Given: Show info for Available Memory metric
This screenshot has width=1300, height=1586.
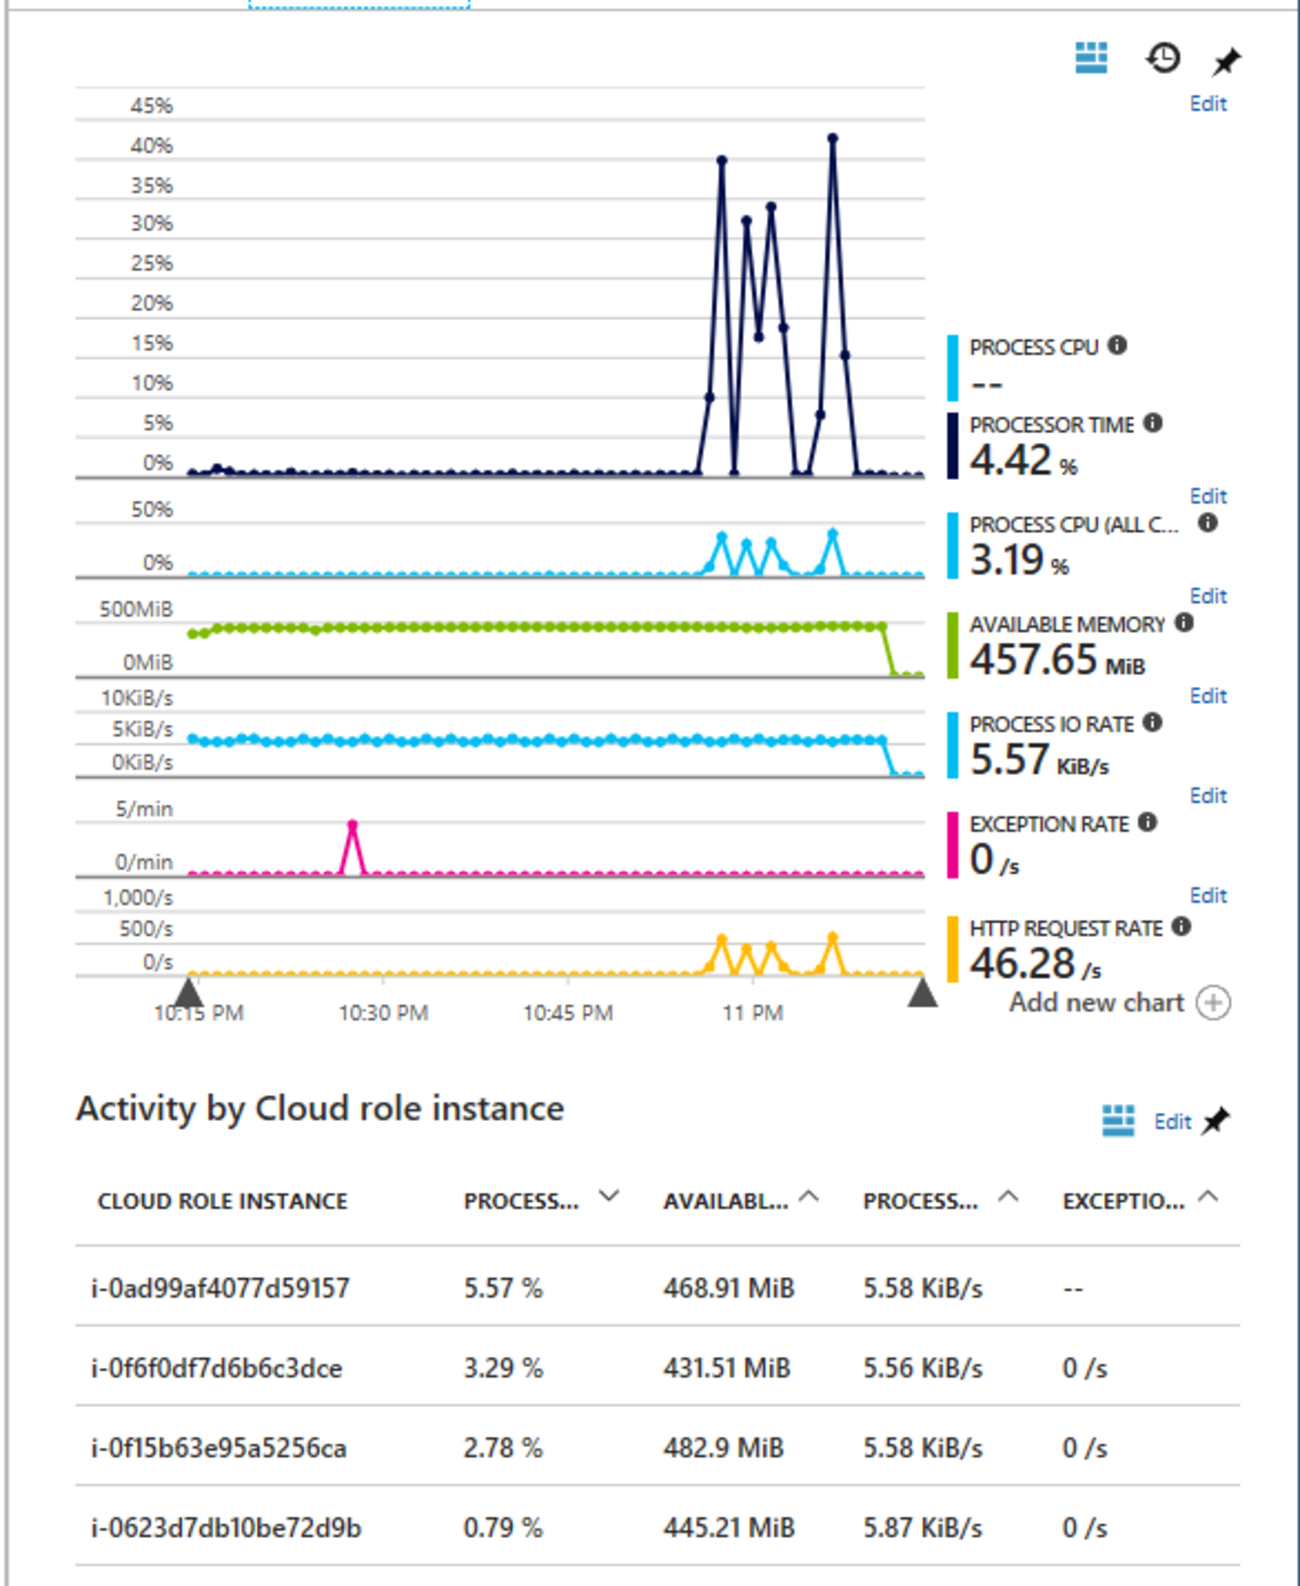Looking at the screenshot, I should pyautogui.click(x=1185, y=623).
